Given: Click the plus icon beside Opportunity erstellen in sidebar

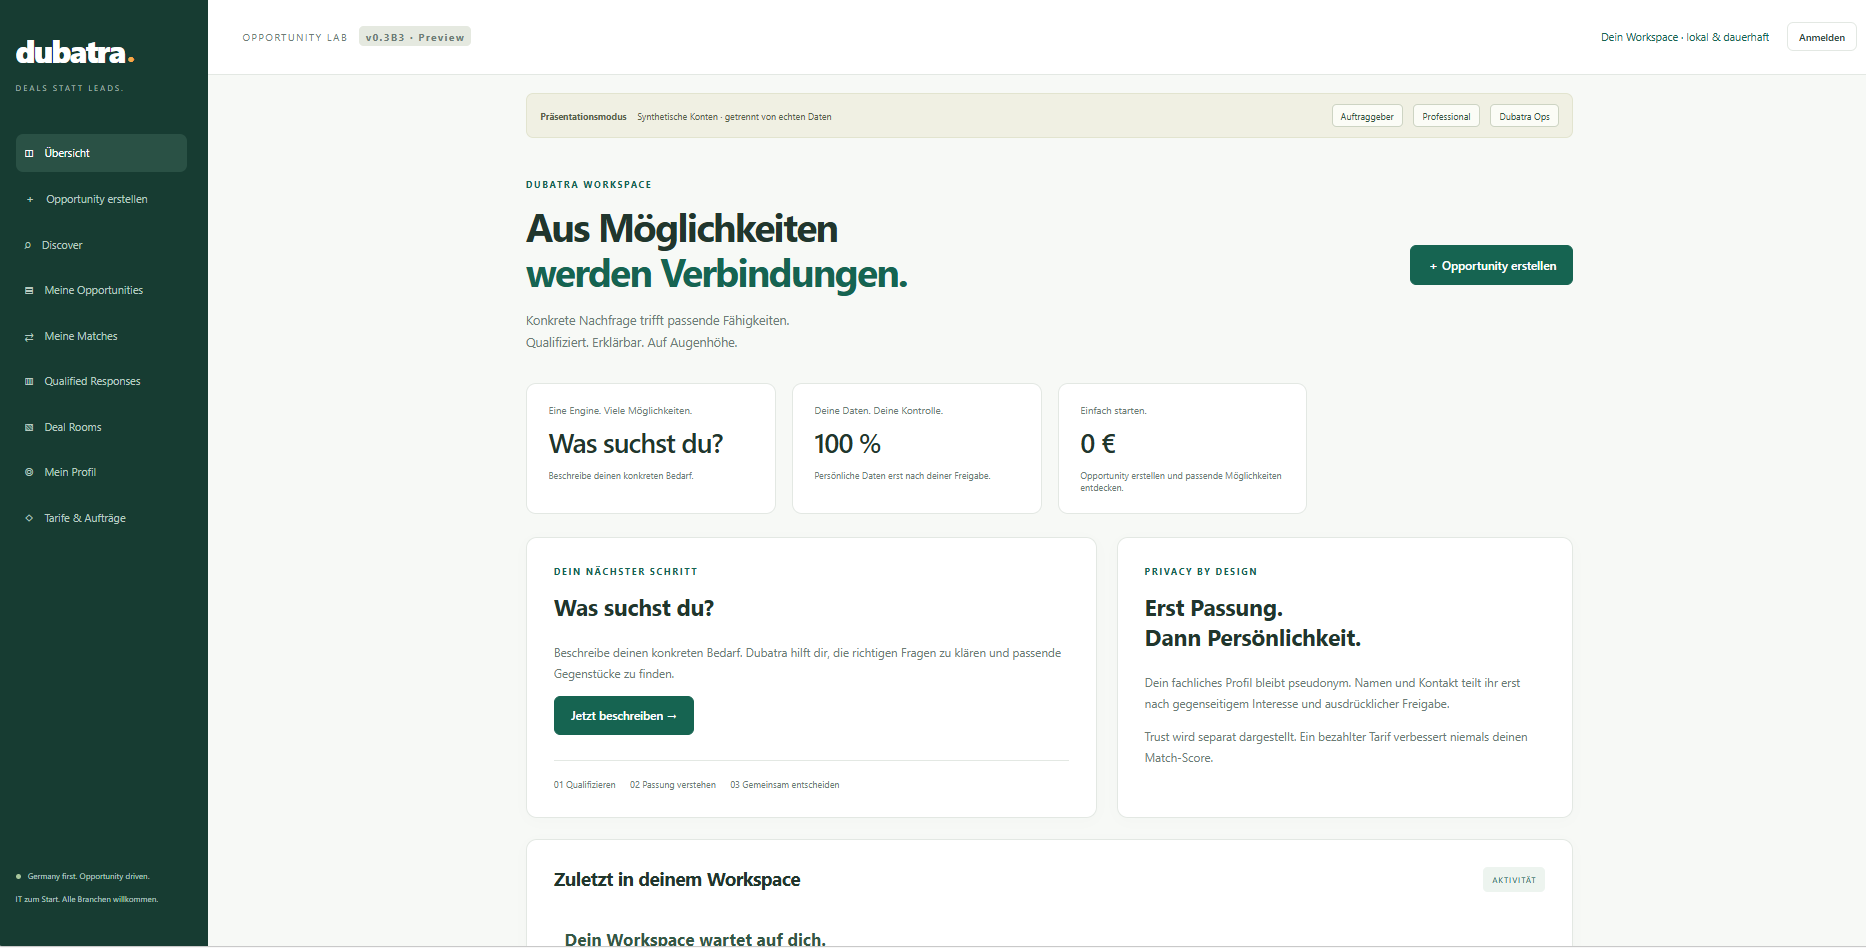Looking at the screenshot, I should pos(30,199).
